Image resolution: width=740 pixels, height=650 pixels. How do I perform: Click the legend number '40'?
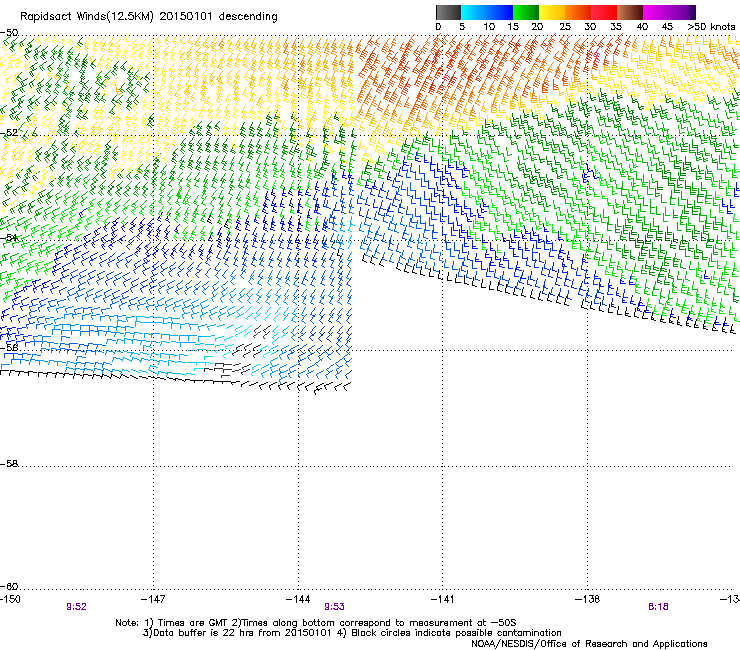pyautogui.click(x=642, y=27)
